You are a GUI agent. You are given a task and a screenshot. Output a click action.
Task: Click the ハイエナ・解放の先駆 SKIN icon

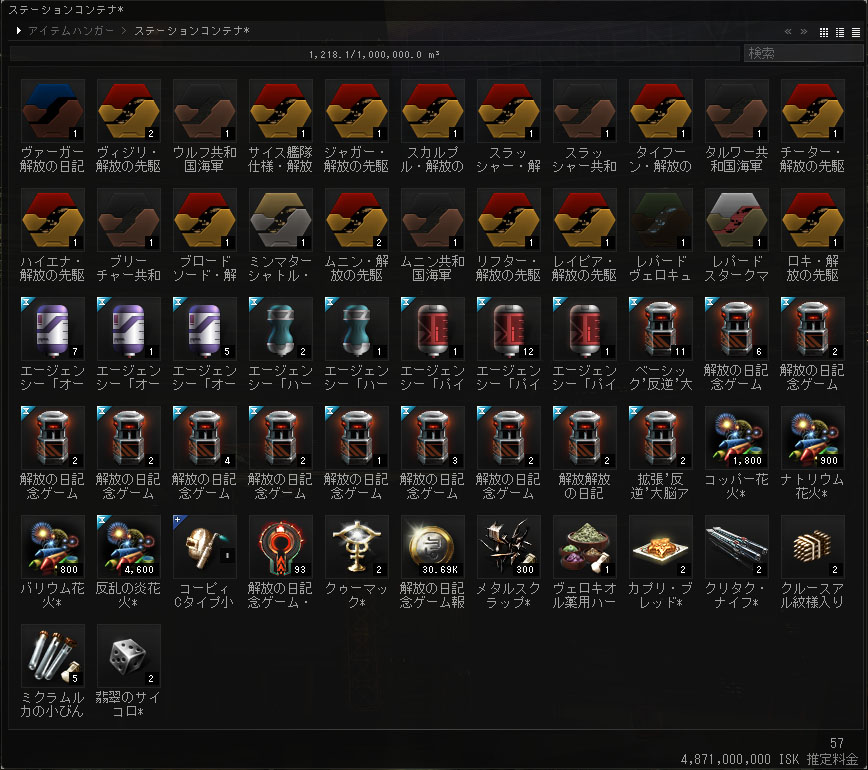(x=53, y=220)
